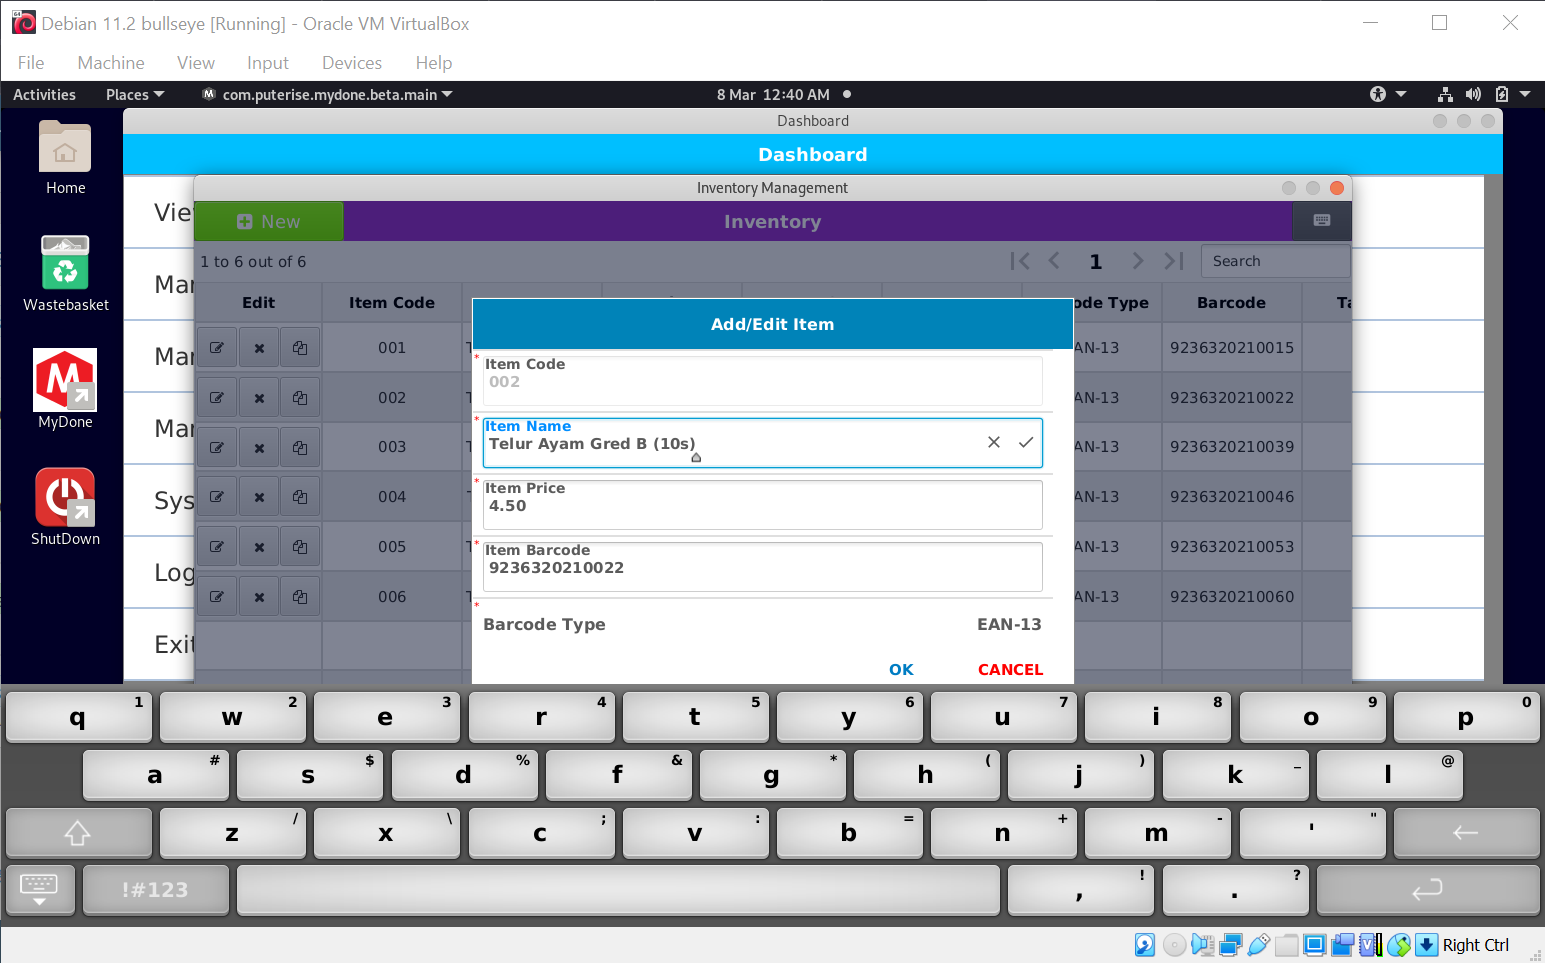Click VirtualBox network adapters status icon
This screenshot has height=963, width=1545.
[x=1231, y=945]
